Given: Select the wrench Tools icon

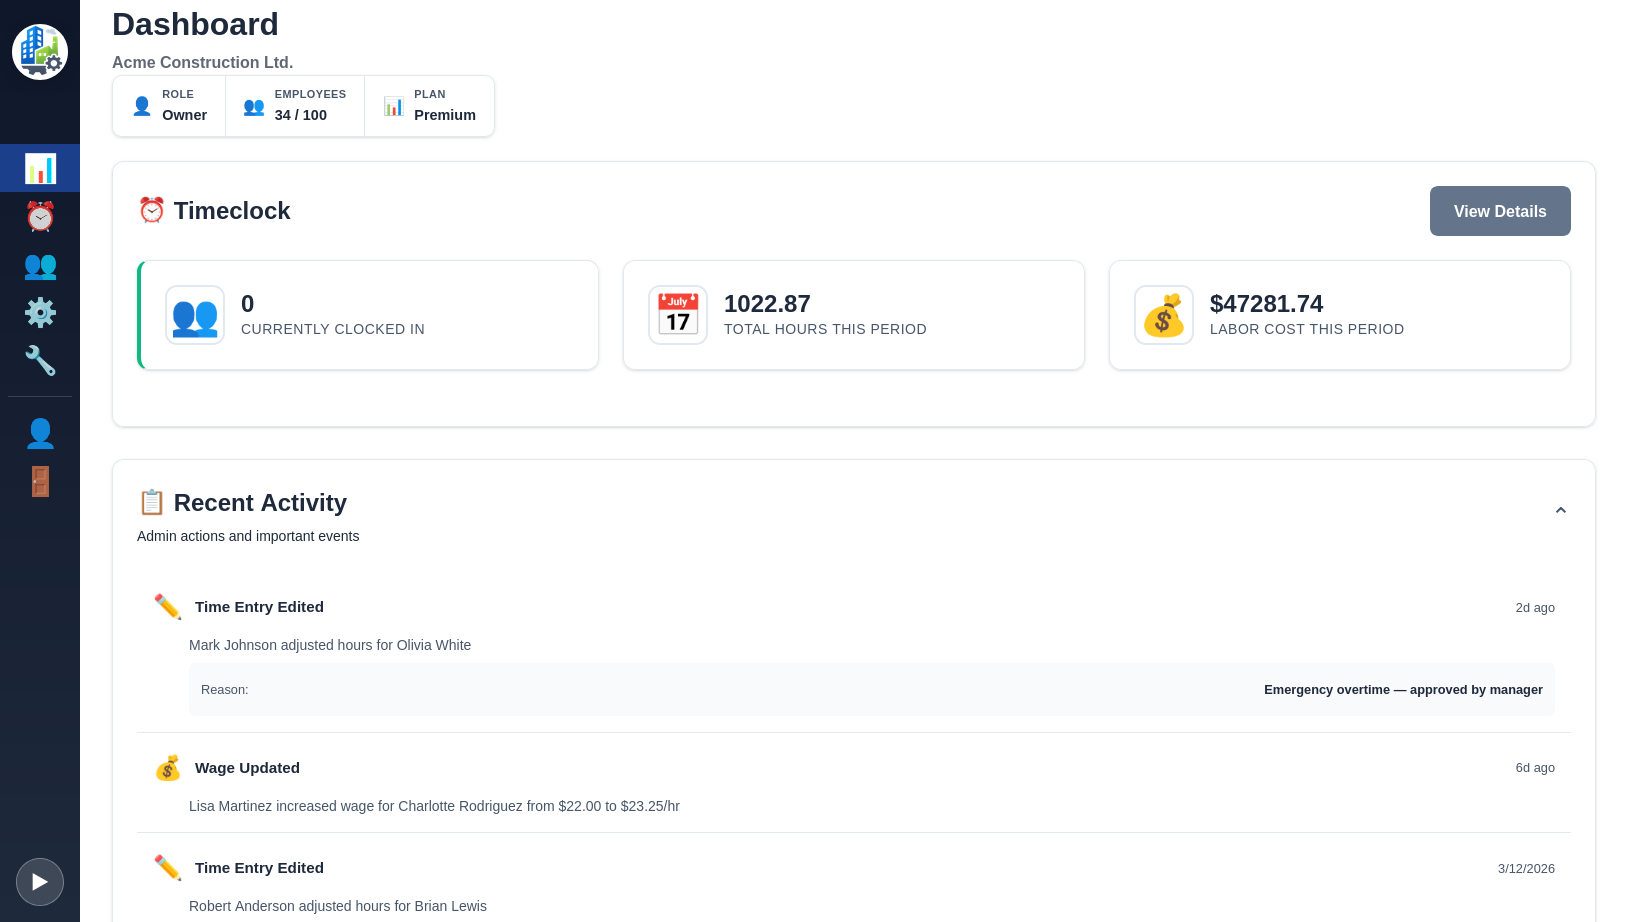Looking at the screenshot, I should [x=40, y=361].
